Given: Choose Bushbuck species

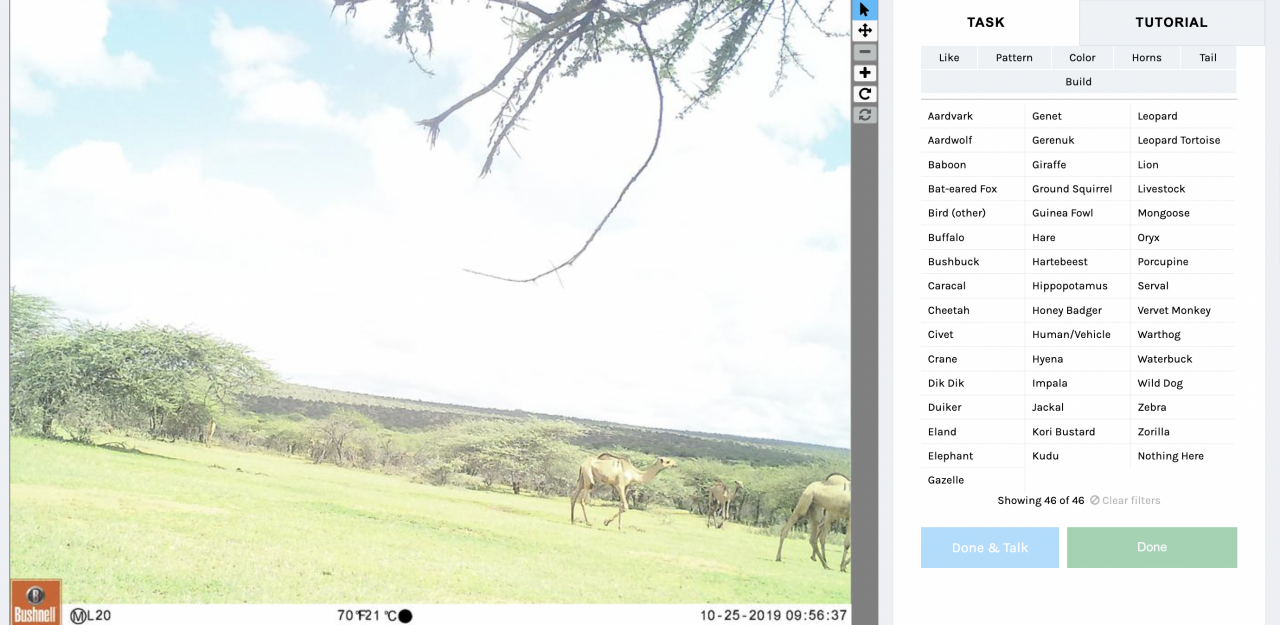Looking at the screenshot, I should (973, 262).
